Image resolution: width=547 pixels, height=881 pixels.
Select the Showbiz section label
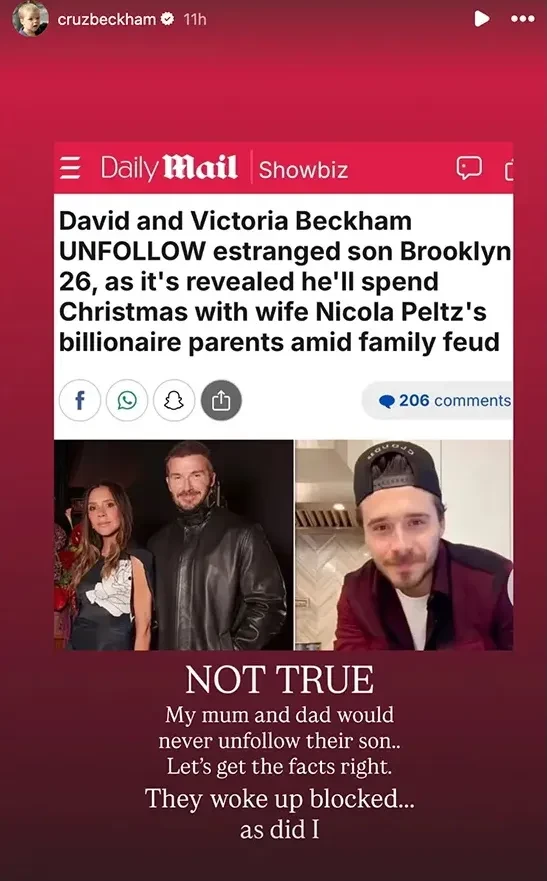[303, 170]
